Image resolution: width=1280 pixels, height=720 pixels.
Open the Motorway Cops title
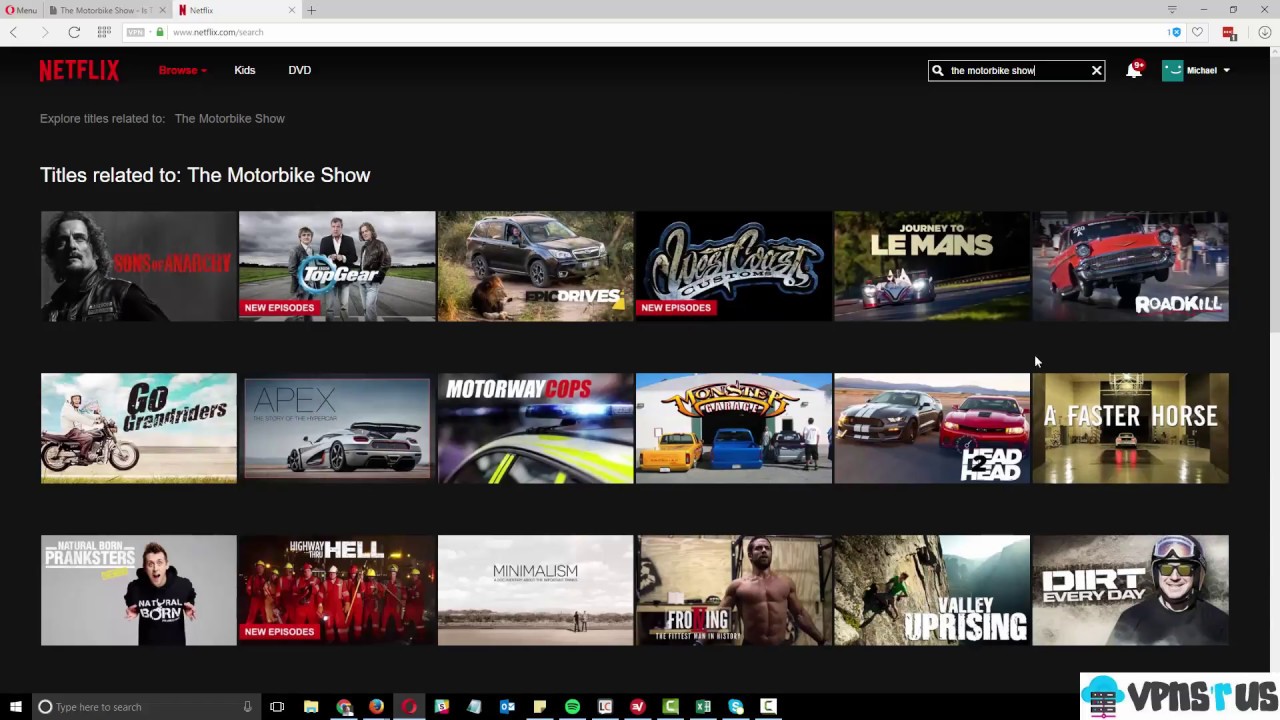536,428
